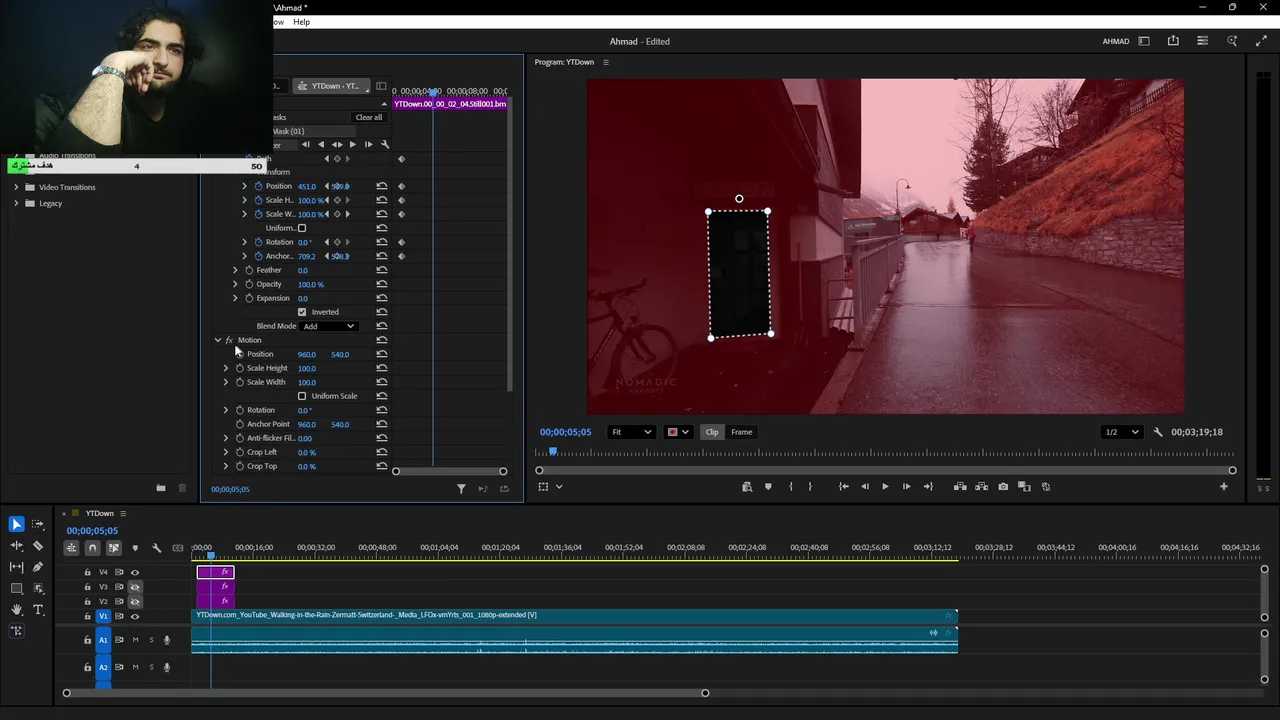Show the V3 track output
Image resolution: width=1280 pixels, height=720 pixels.
135,587
